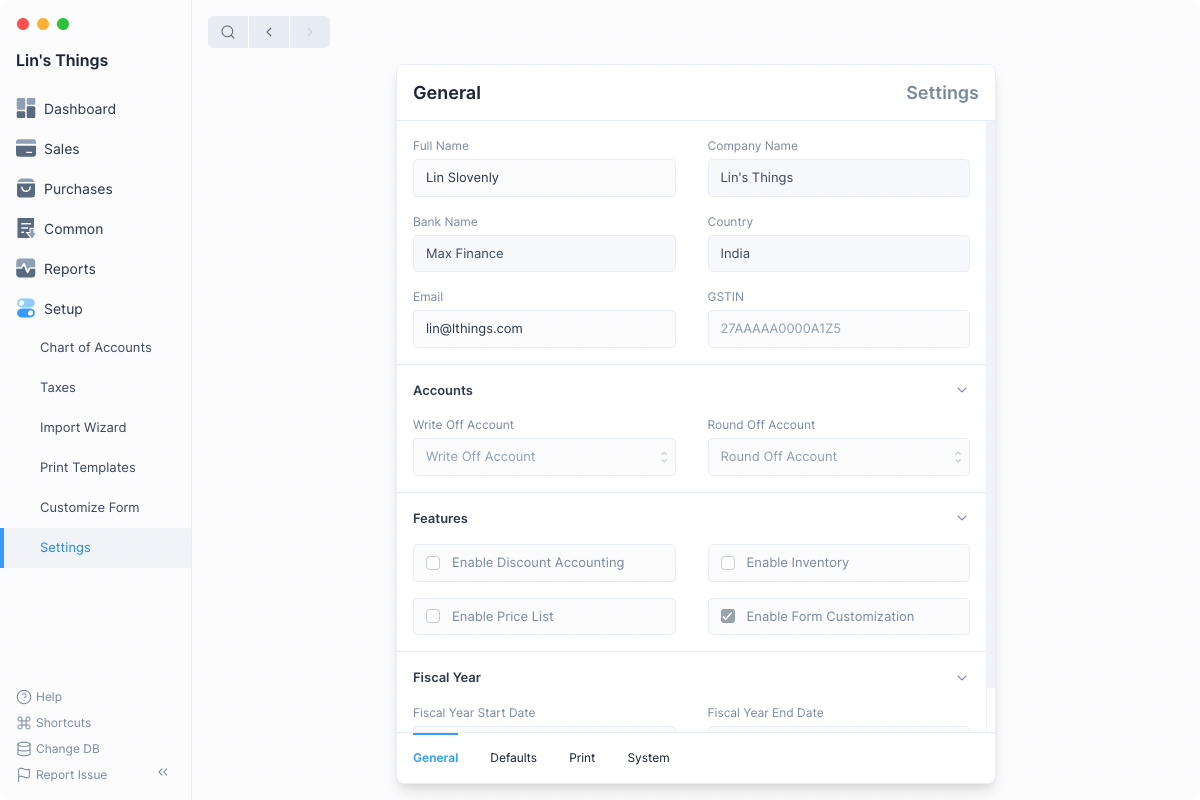Uncheck Enable Form Customization
Screen dimensions: 1200x800
click(x=728, y=617)
